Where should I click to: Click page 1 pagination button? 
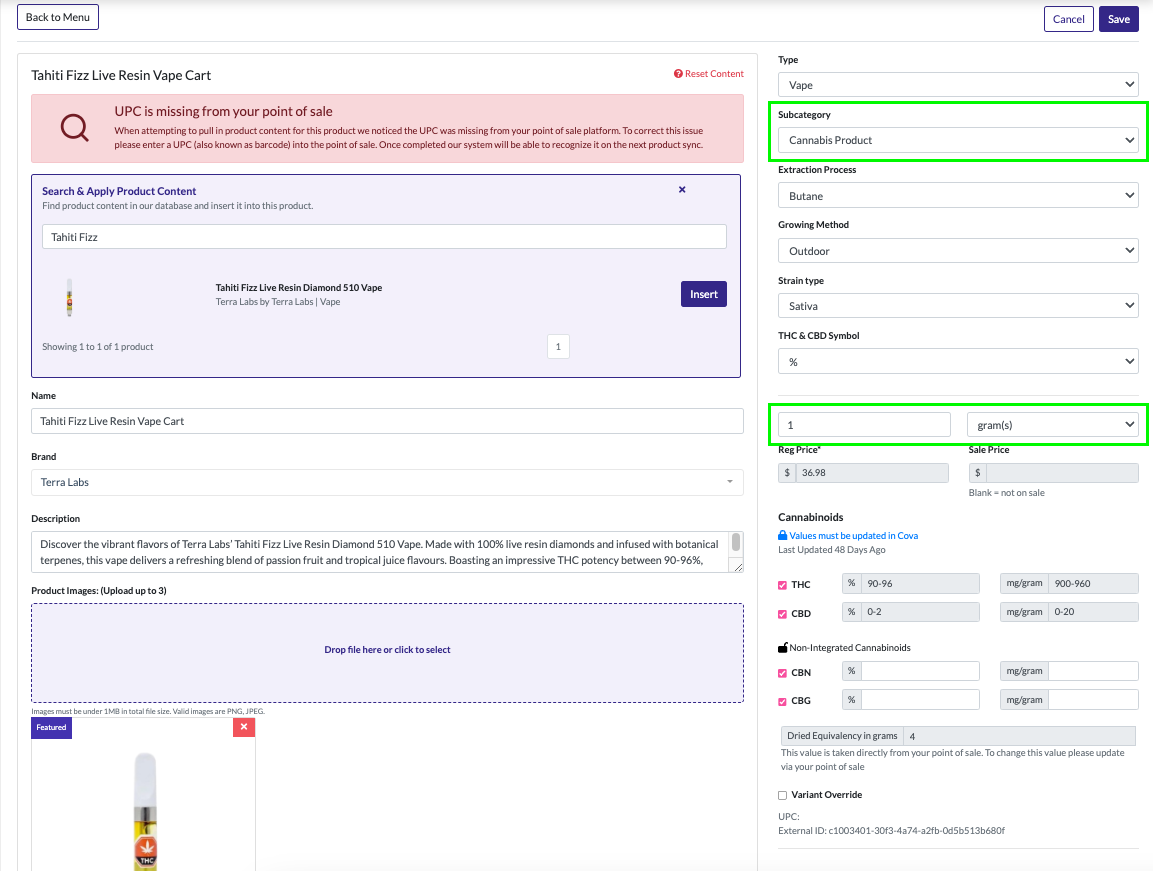(558, 346)
